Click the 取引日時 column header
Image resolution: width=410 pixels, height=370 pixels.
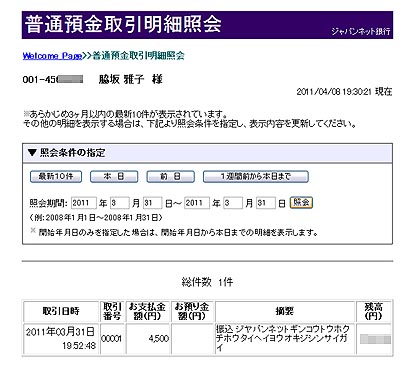tap(61, 311)
